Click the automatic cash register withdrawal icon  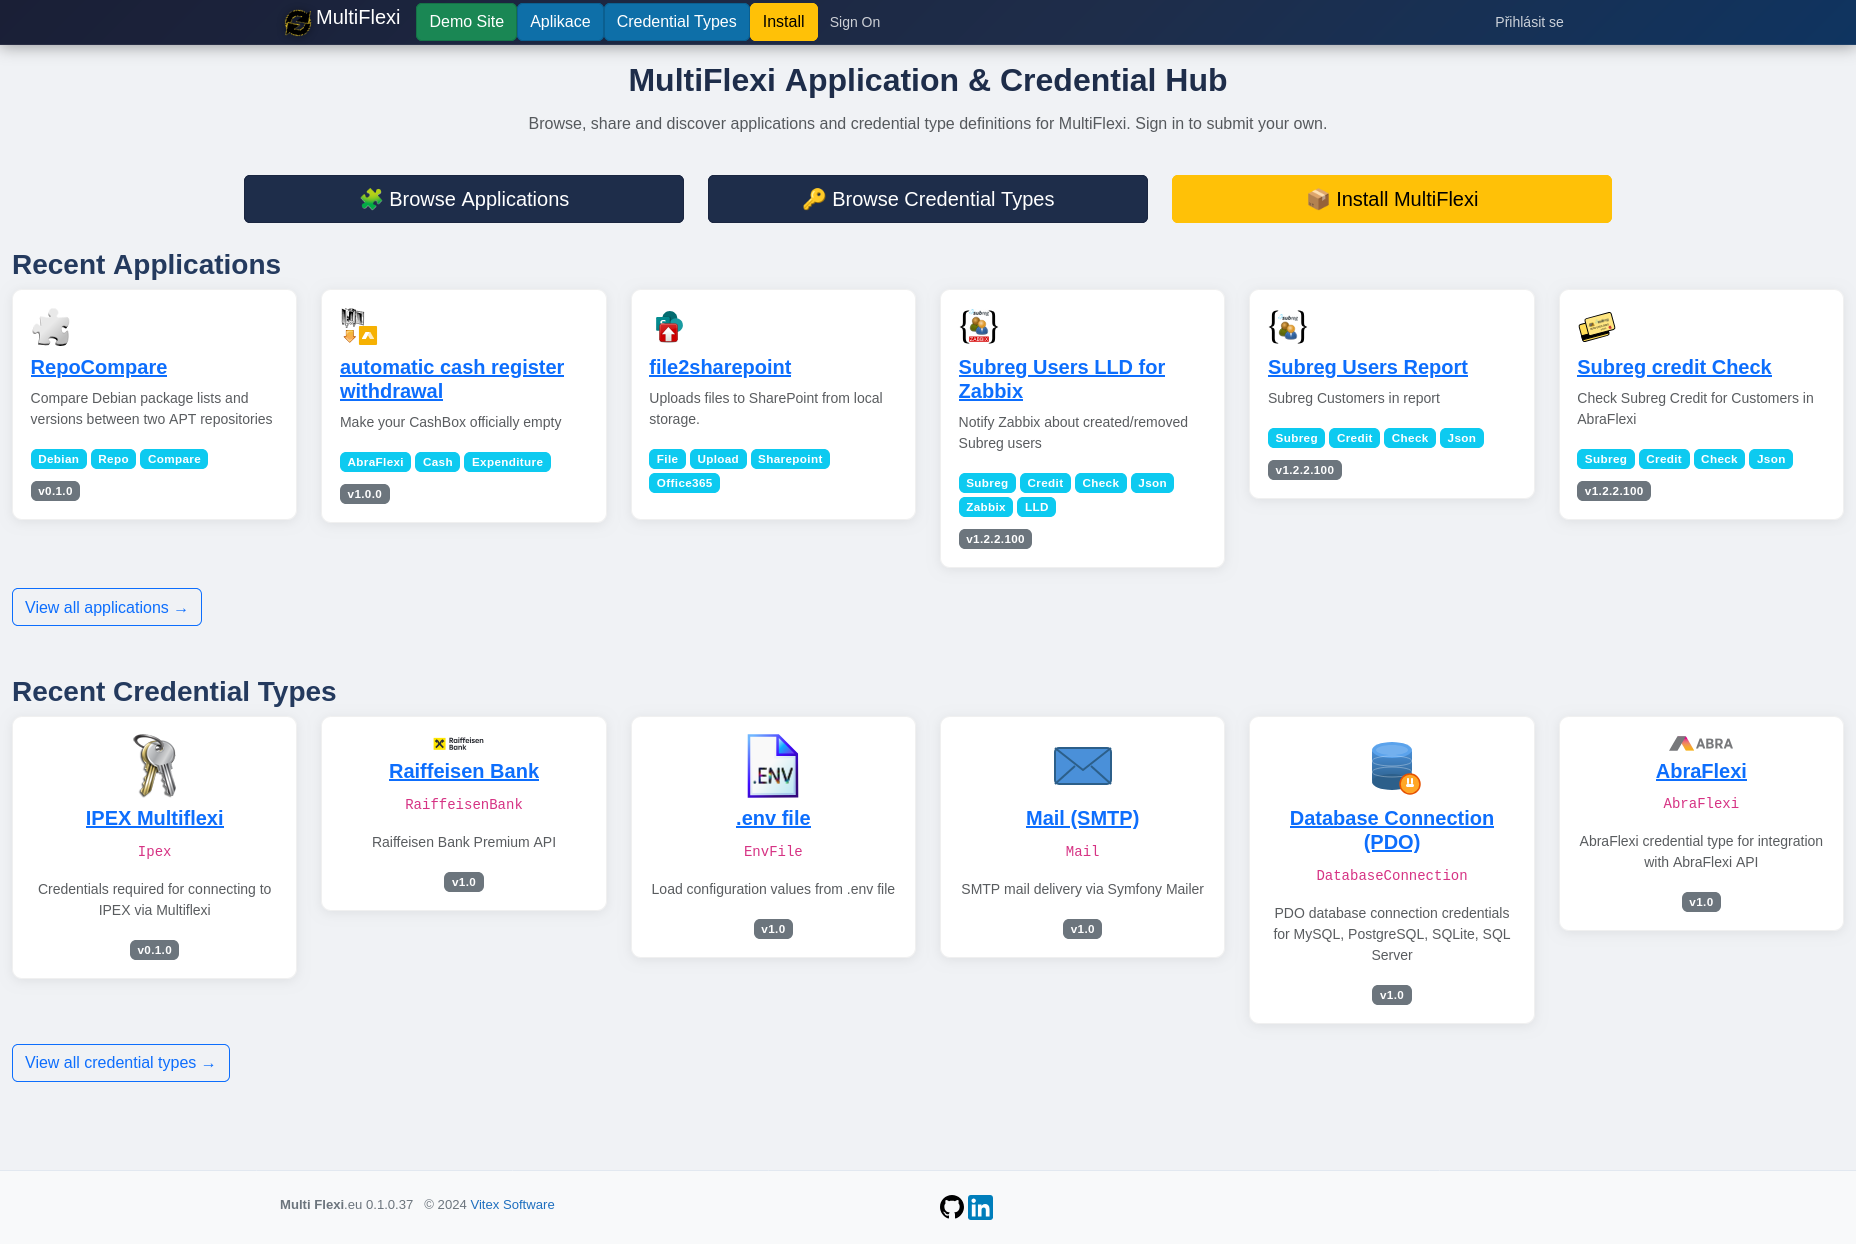pyautogui.click(x=359, y=327)
